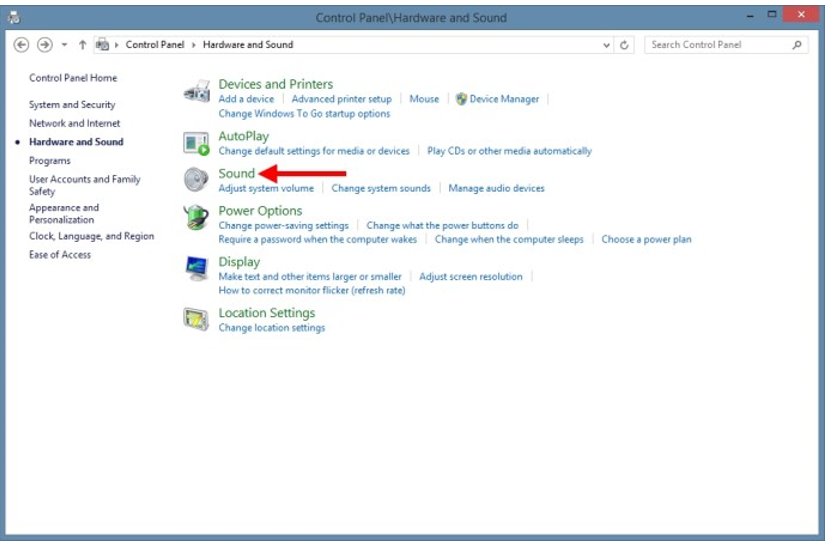Open Adjust screen resolution link

470,277
